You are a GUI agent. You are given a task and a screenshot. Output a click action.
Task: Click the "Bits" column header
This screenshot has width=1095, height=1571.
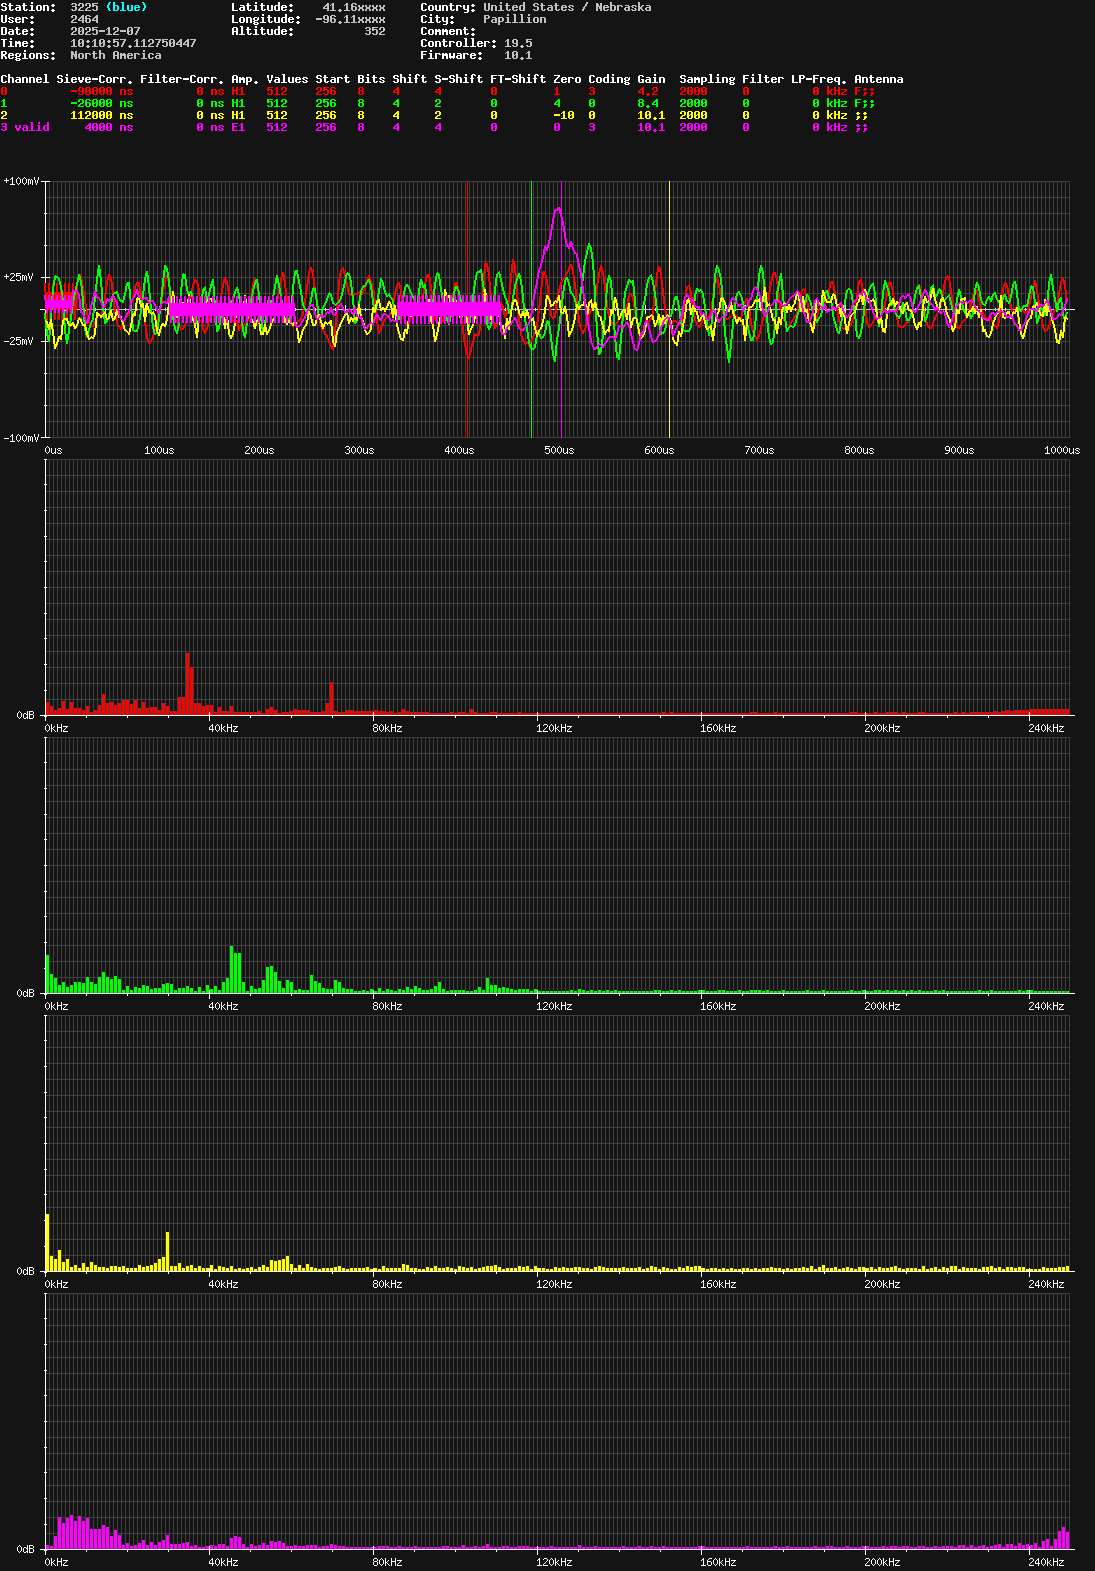tap(371, 79)
